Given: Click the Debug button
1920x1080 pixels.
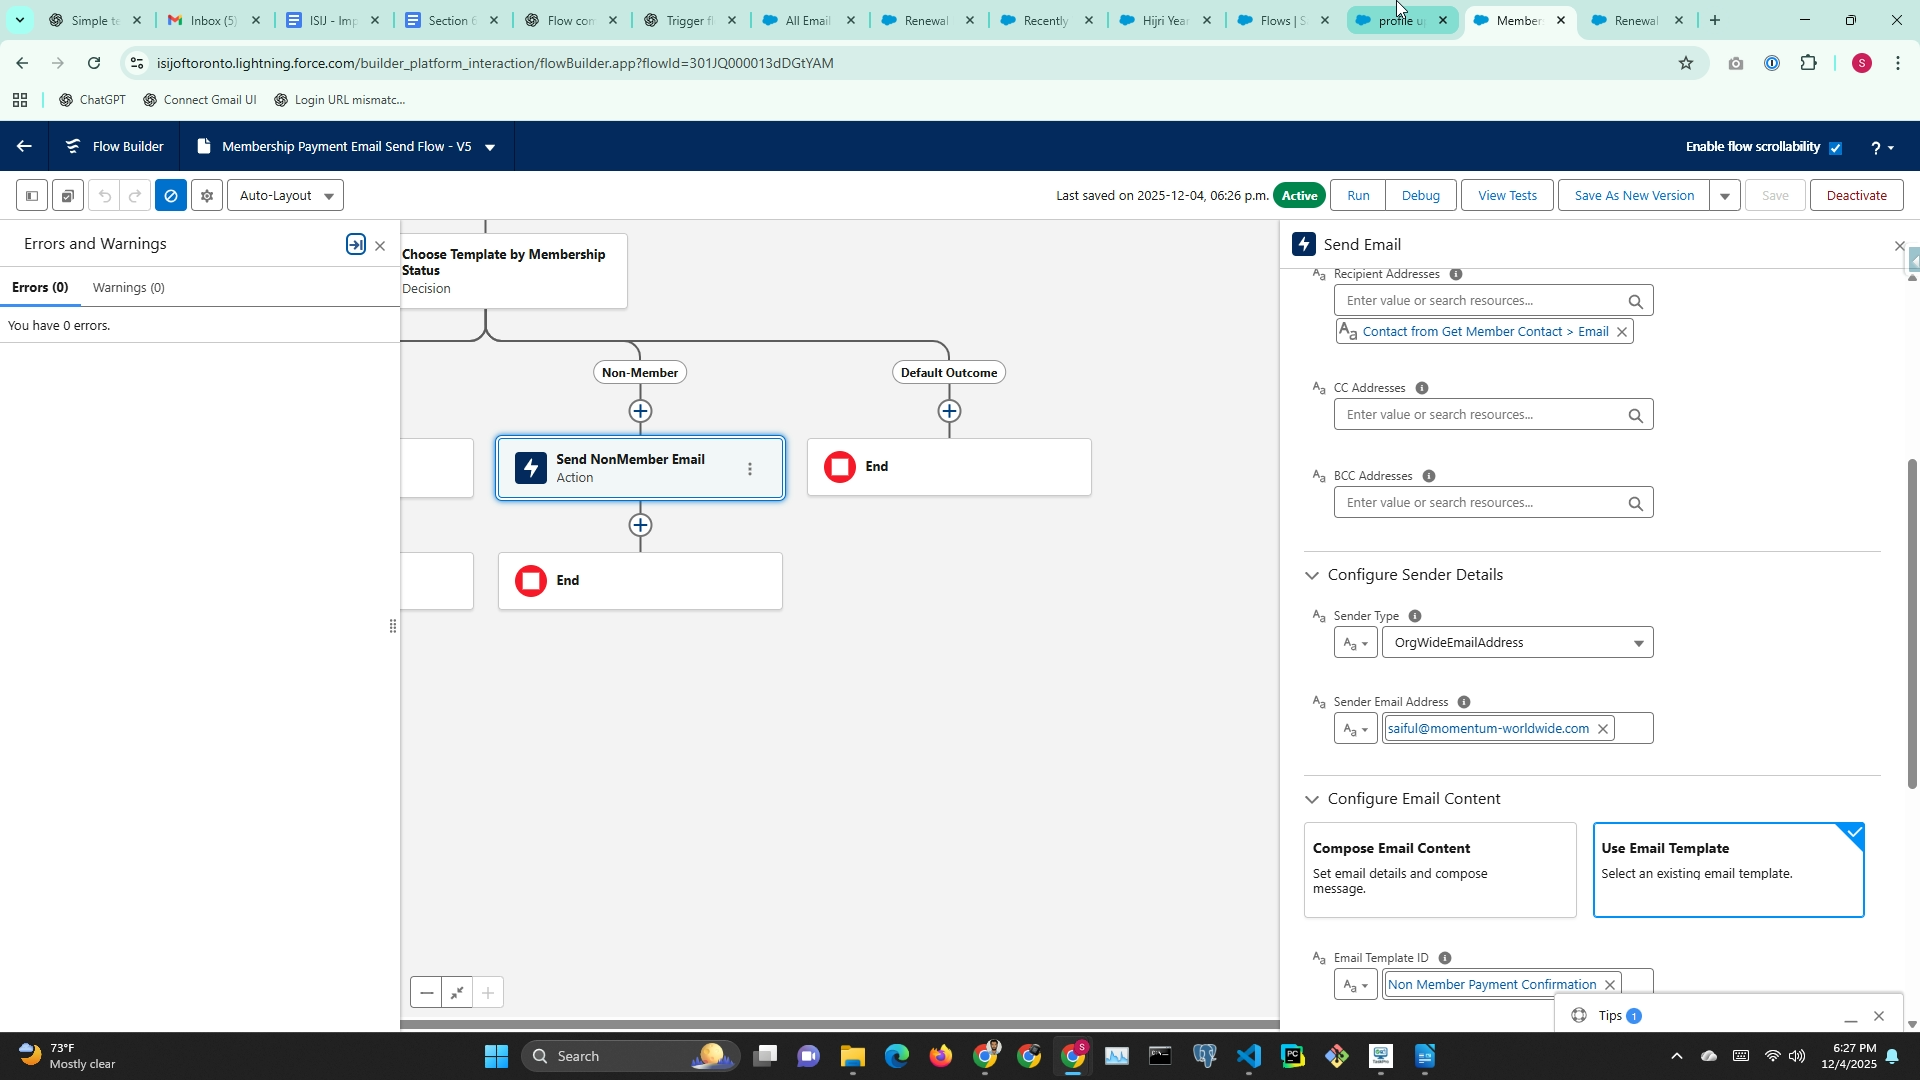Looking at the screenshot, I should (x=1420, y=196).
